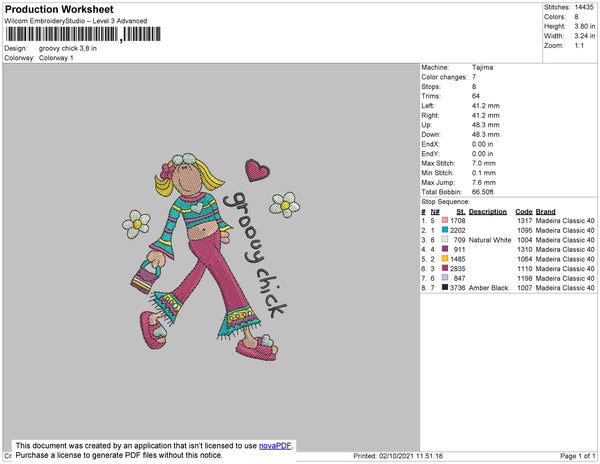Screen dimensions: 600x464
Task: Click the barcode in the header
Action: [x=83, y=34]
